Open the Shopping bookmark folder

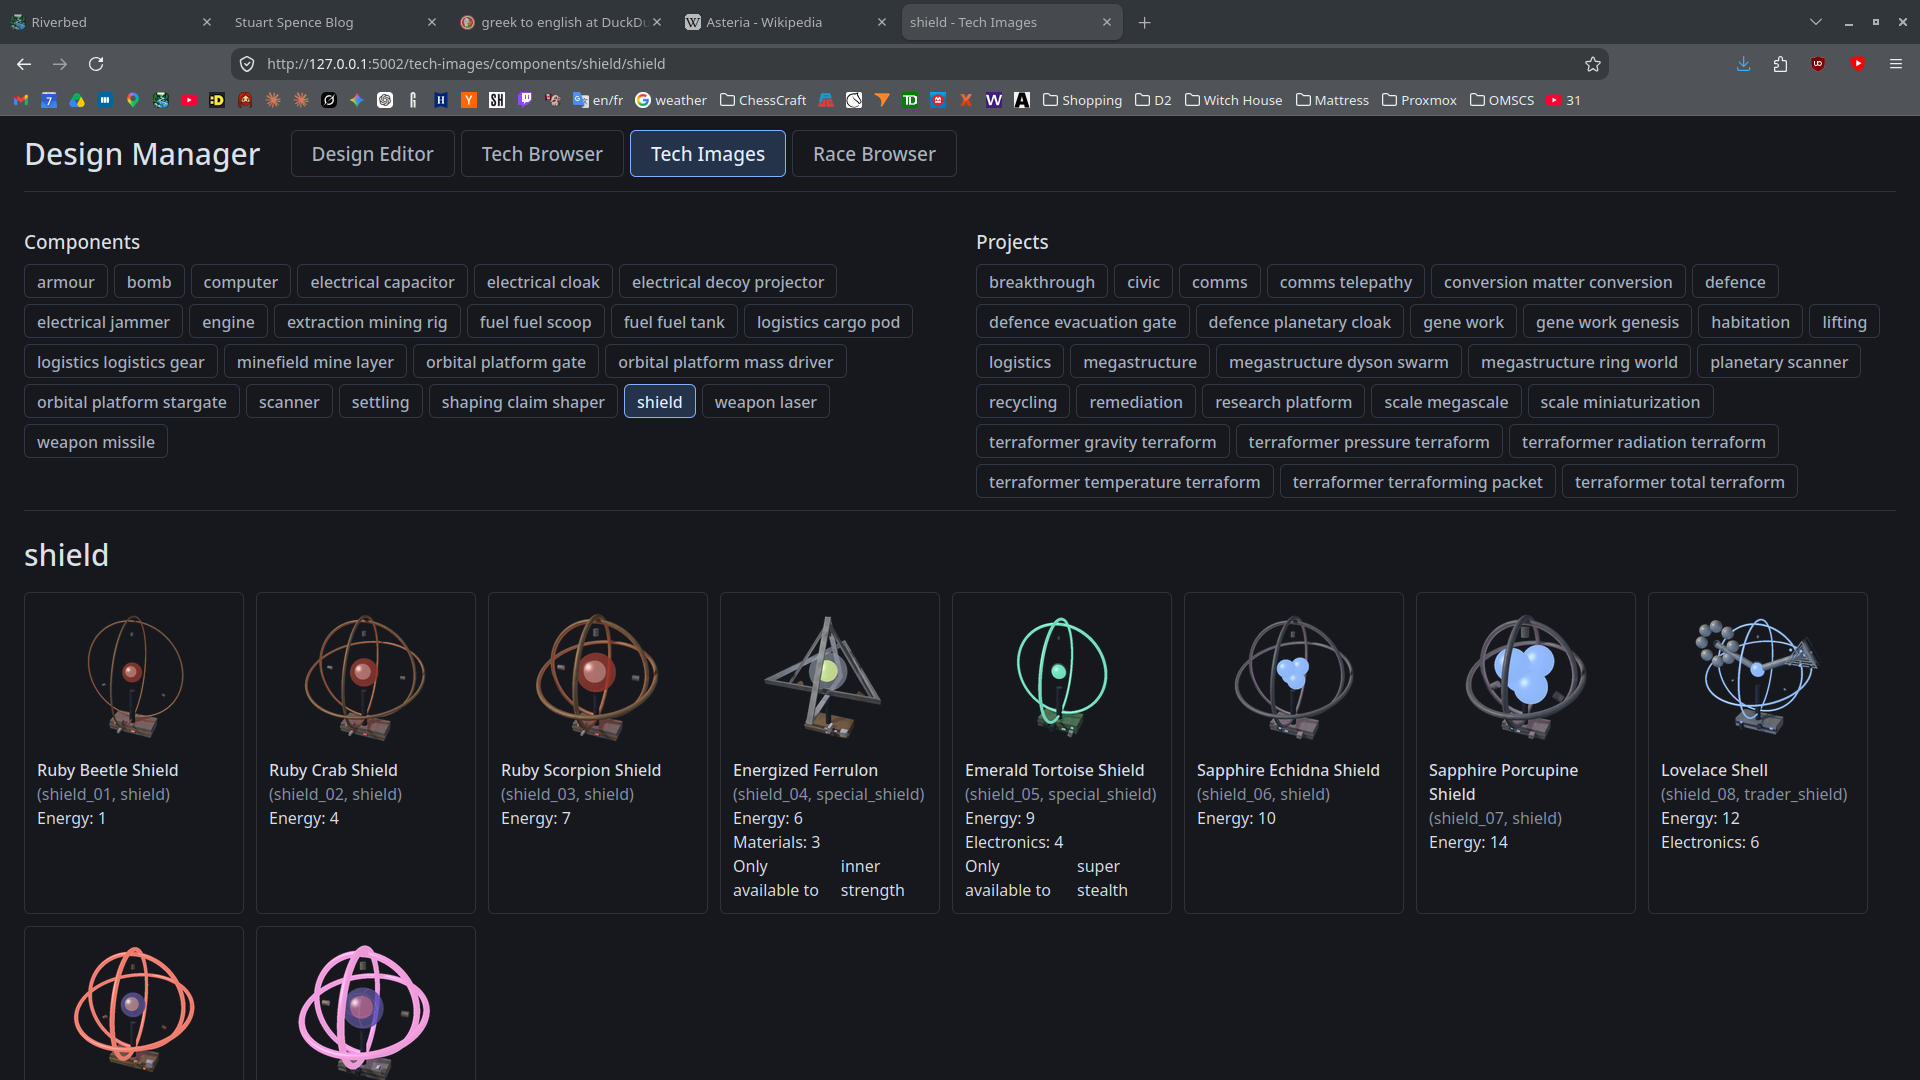(x=1082, y=100)
